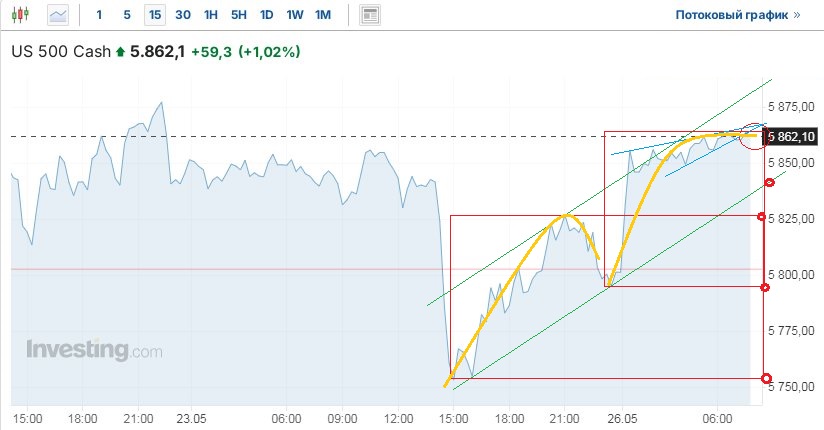The height and width of the screenshot is (430, 824).
Task: Open the Потоковый график link
Action: tap(738, 15)
